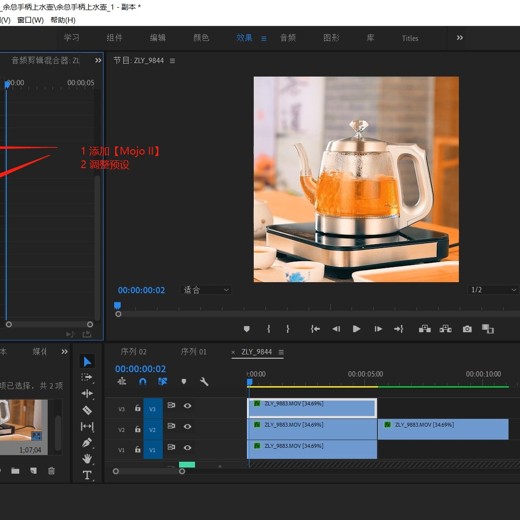The image size is (520, 520).
Task: Select the Razor tool in tools panel
Action: tap(87, 410)
